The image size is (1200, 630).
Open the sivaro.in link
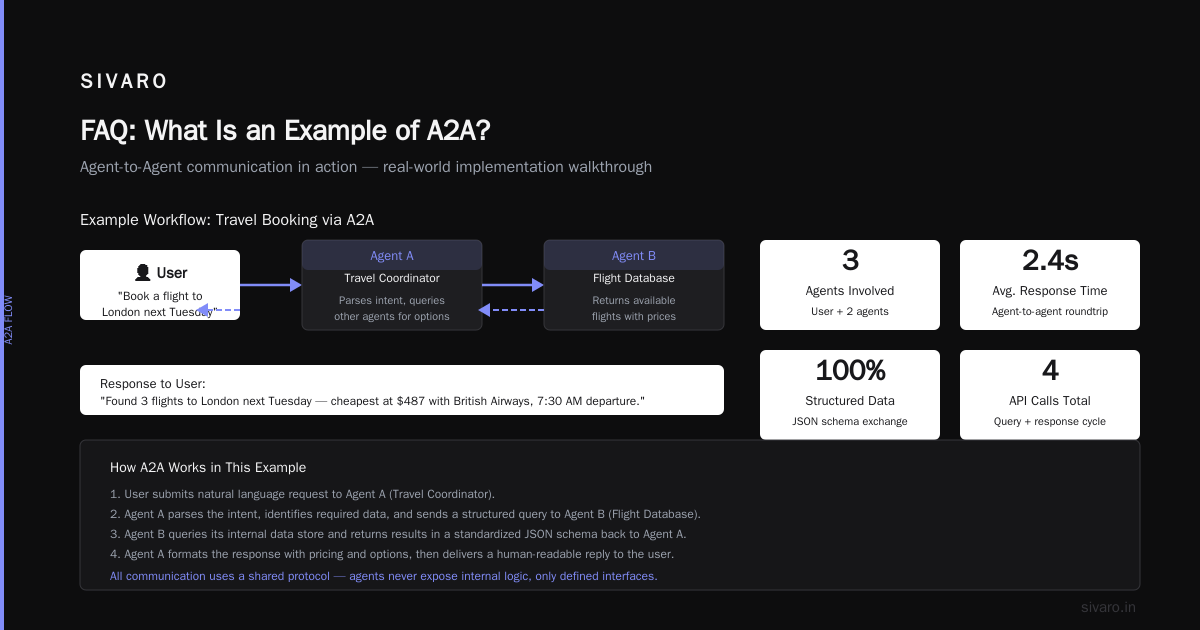(1108, 607)
